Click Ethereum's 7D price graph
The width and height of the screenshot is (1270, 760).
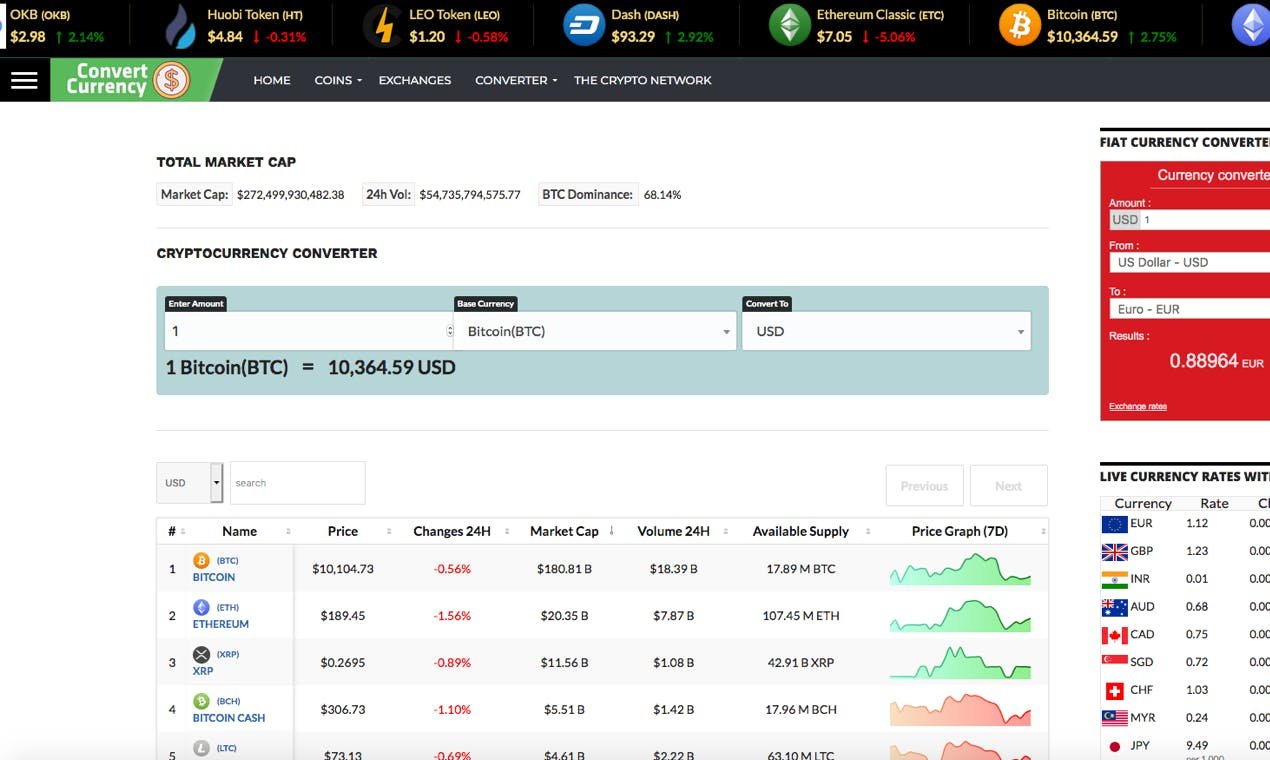[960, 616]
